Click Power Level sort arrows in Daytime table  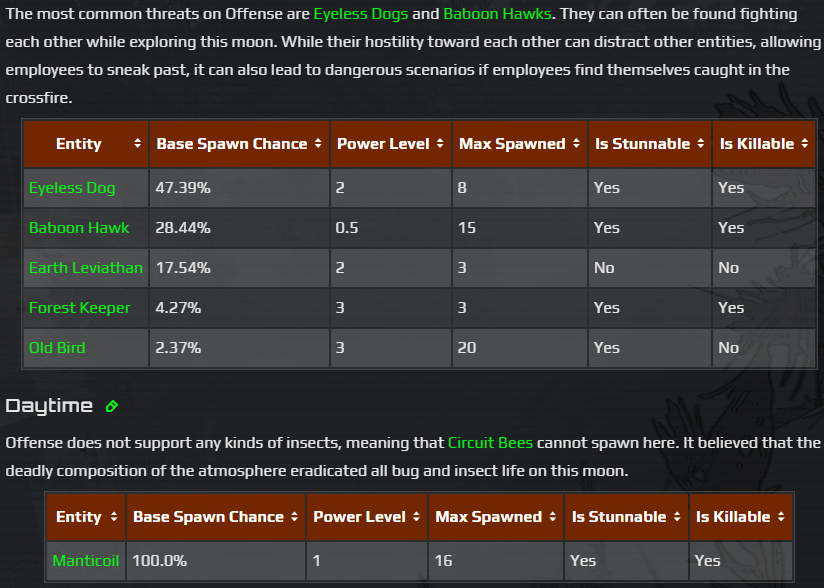pos(416,517)
